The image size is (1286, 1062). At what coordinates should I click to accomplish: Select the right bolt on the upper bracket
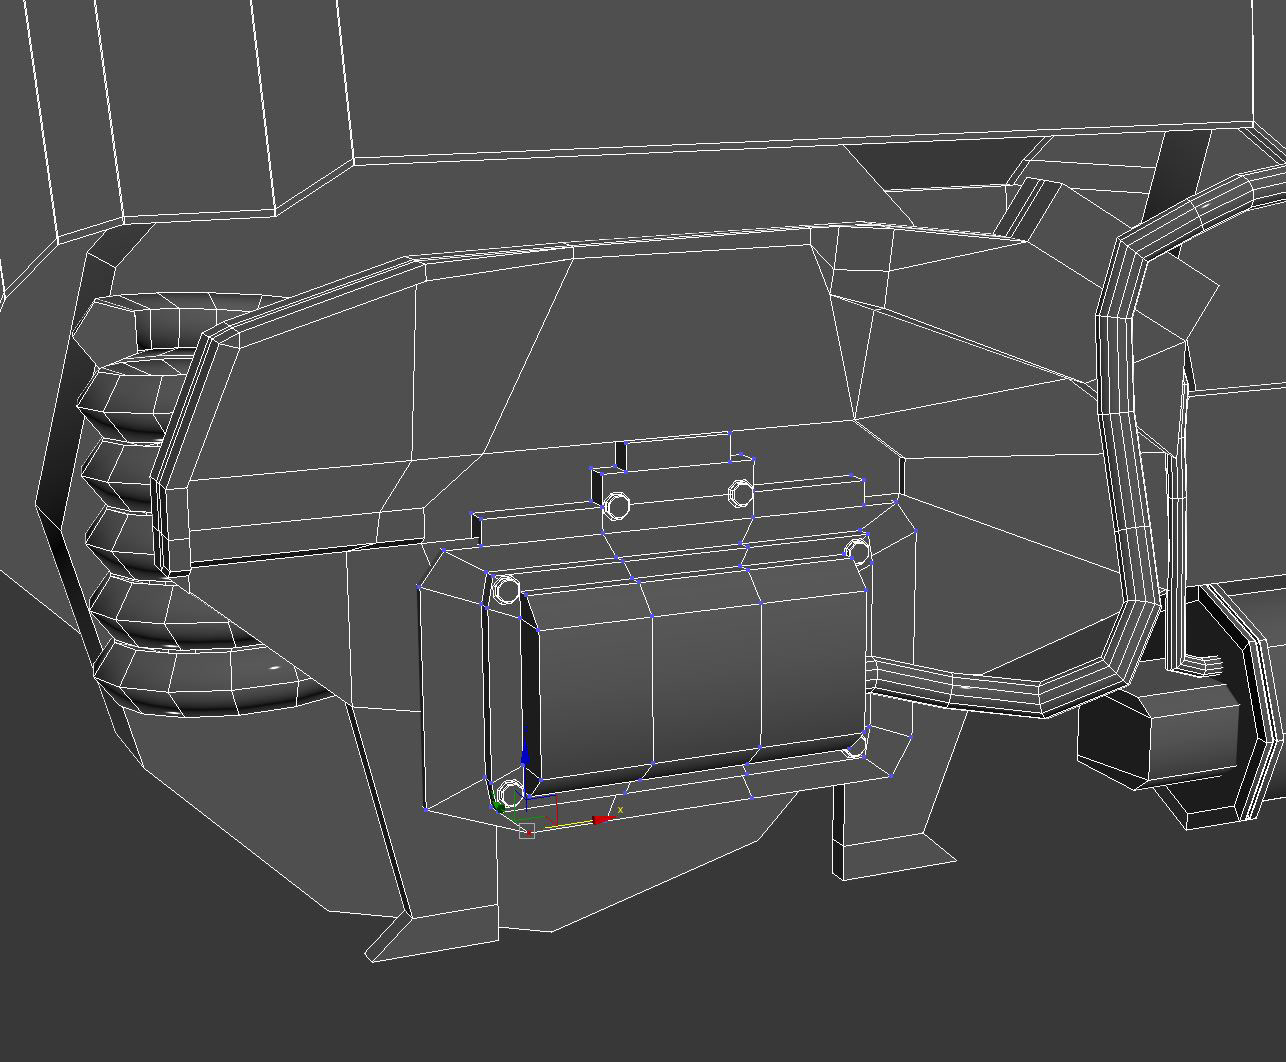tap(740, 492)
